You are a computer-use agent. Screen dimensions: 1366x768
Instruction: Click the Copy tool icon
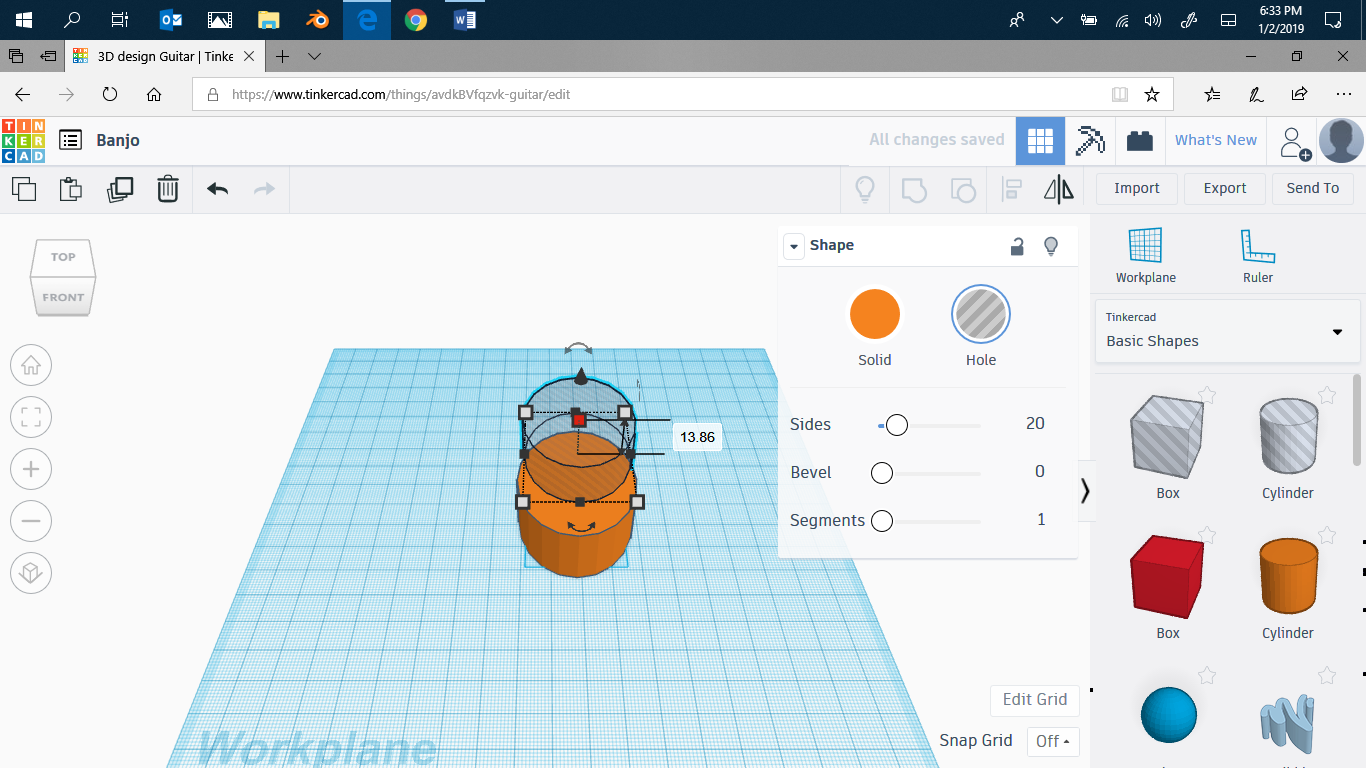pyautogui.click(x=24, y=188)
